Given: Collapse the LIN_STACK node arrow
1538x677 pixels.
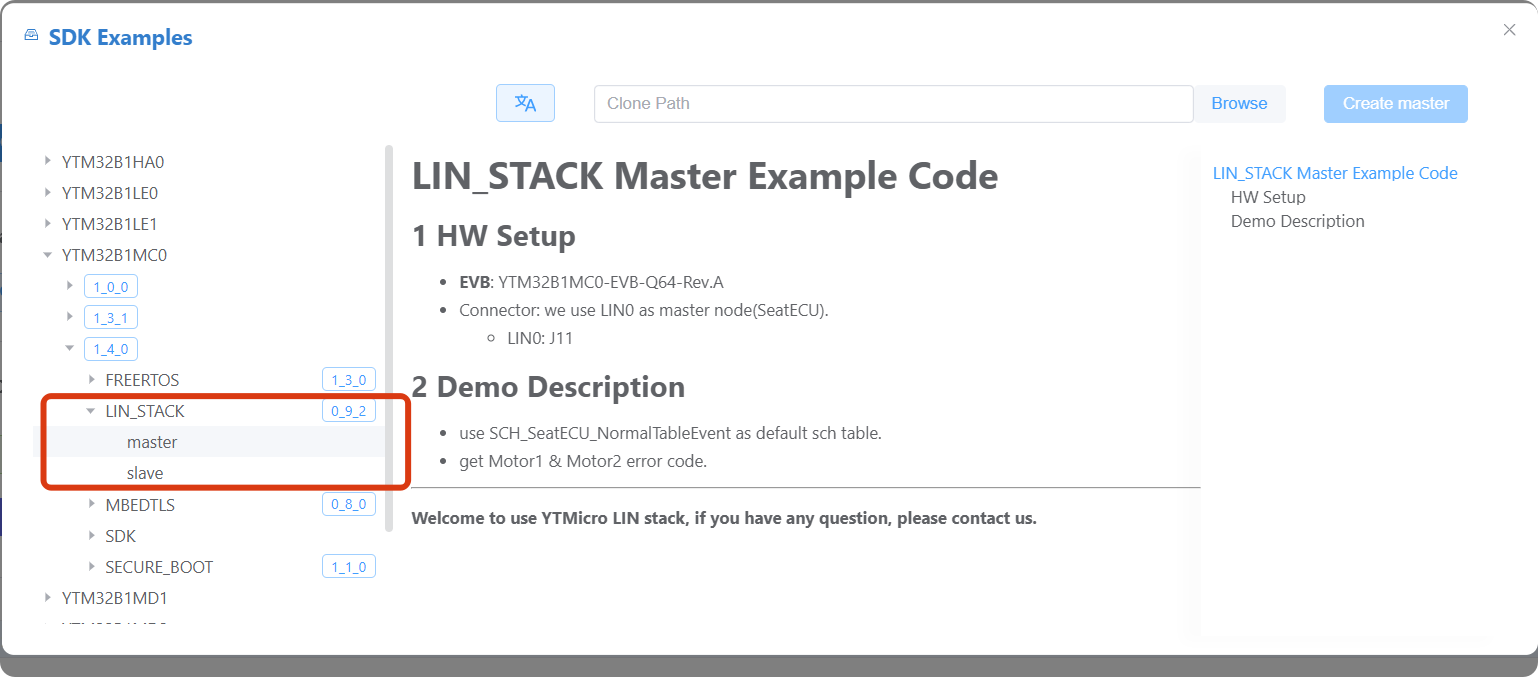Looking at the screenshot, I should [91, 411].
